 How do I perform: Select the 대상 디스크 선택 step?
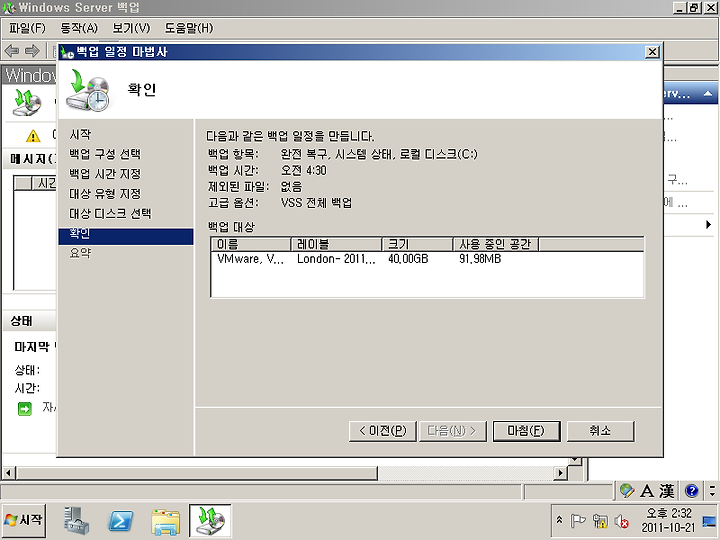point(110,214)
